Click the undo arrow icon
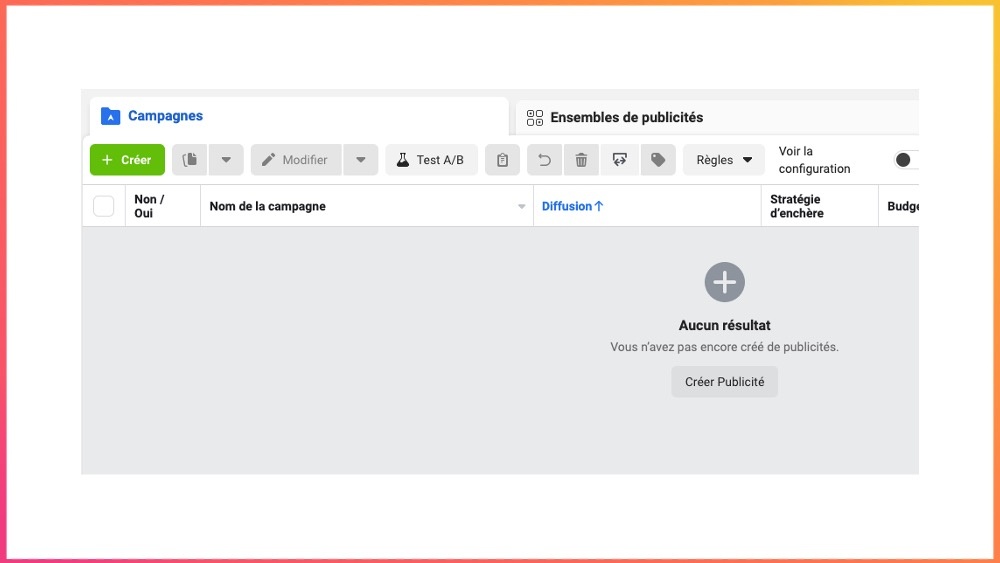Image resolution: width=1000 pixels, height=563 pixels. [x=544, y=159]
